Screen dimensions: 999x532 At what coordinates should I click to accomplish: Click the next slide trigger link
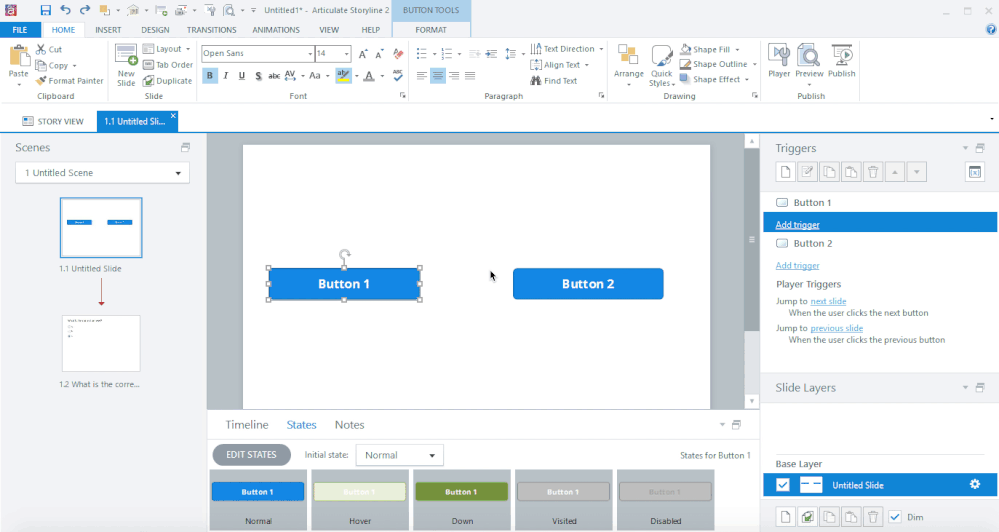828,301
